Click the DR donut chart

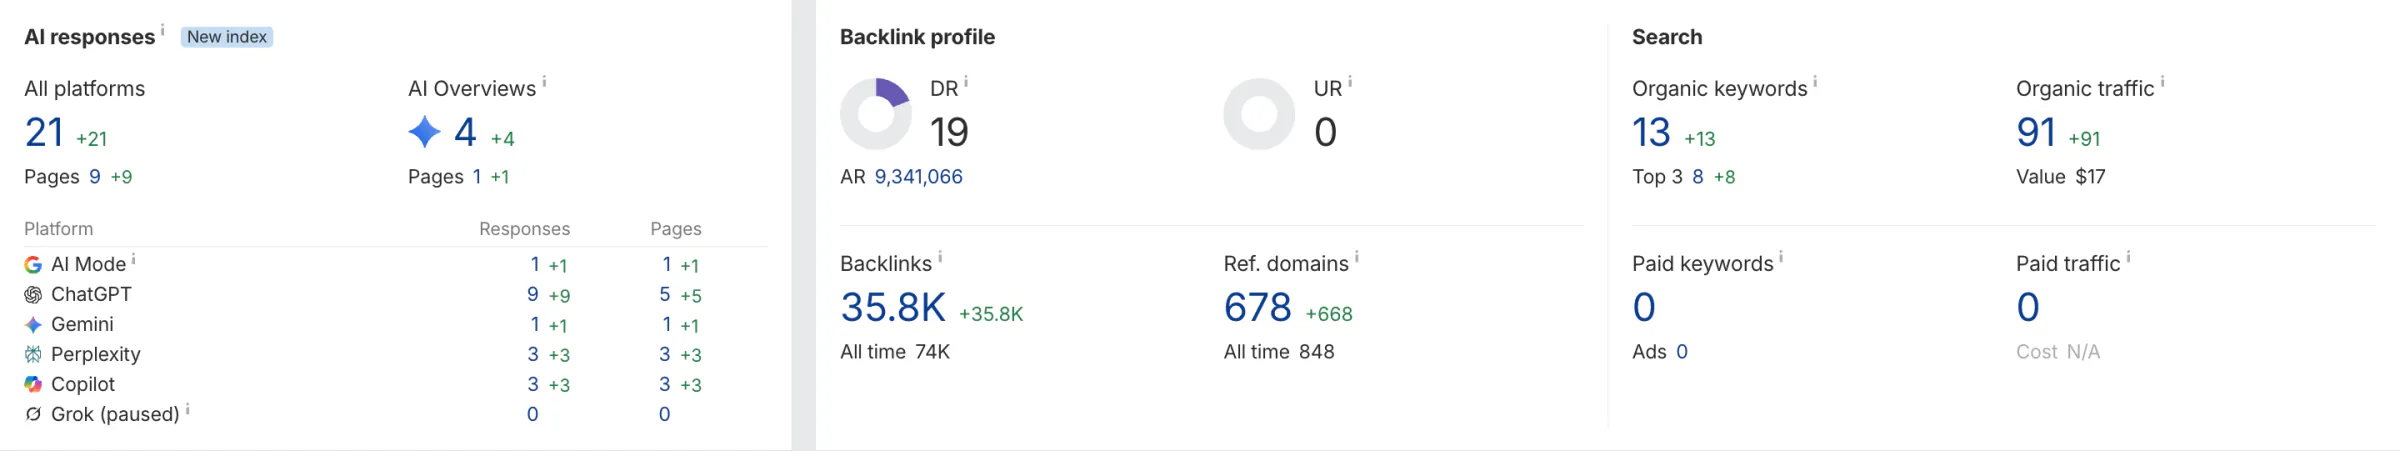tap(876, 114)
